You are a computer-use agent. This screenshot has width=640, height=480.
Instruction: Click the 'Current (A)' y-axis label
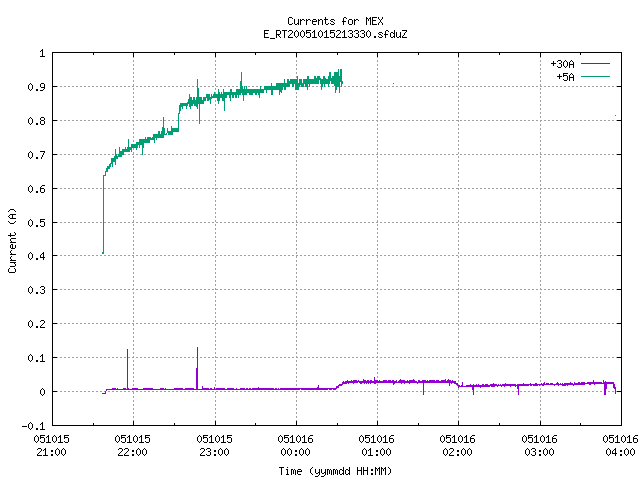point(13,240)
